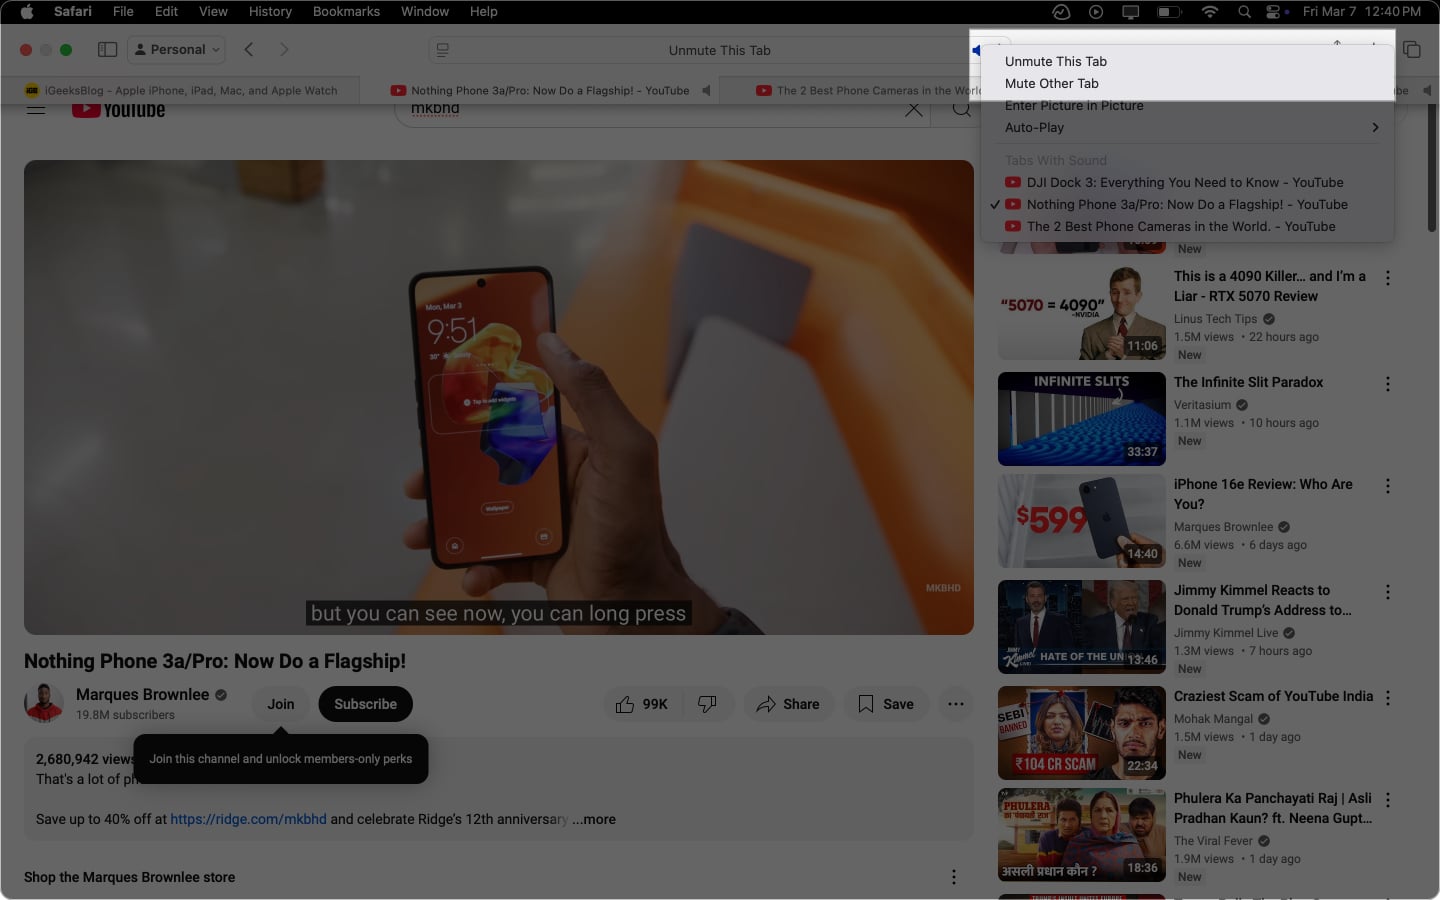1440x900 pixels.
Task: Open Control Center in menu bar
Action: 1273,11
